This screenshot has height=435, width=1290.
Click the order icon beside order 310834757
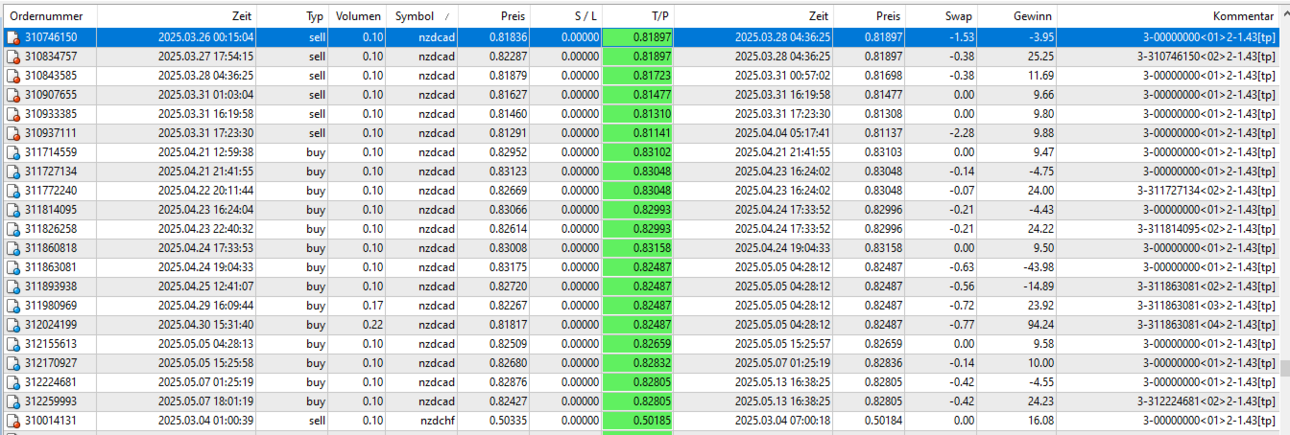(x=13, y=57)
